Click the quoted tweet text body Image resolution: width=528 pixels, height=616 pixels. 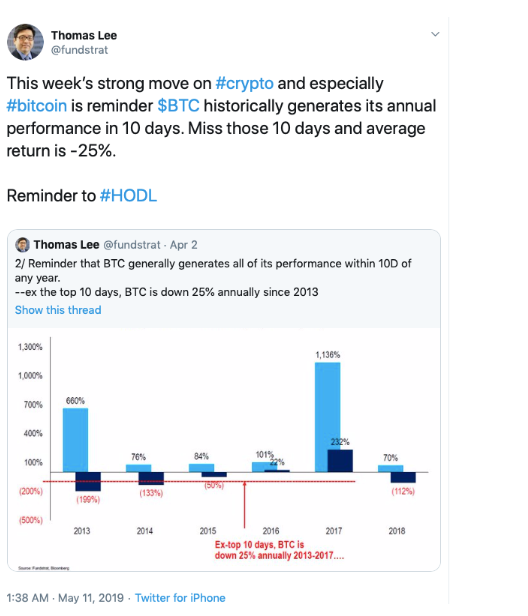click(213, 278)
